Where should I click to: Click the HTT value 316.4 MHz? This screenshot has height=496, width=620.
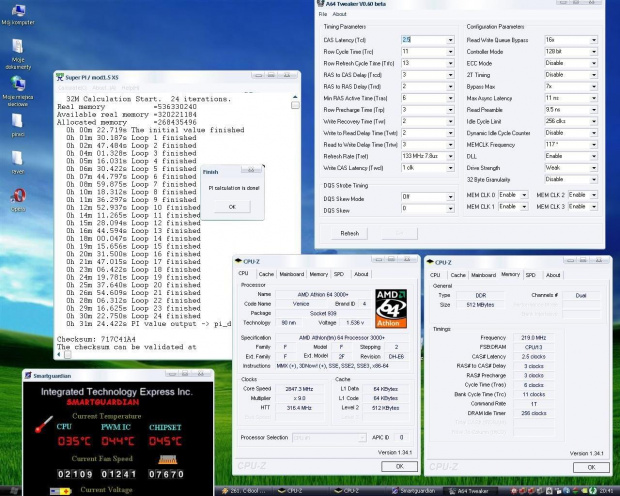point(299,408)
